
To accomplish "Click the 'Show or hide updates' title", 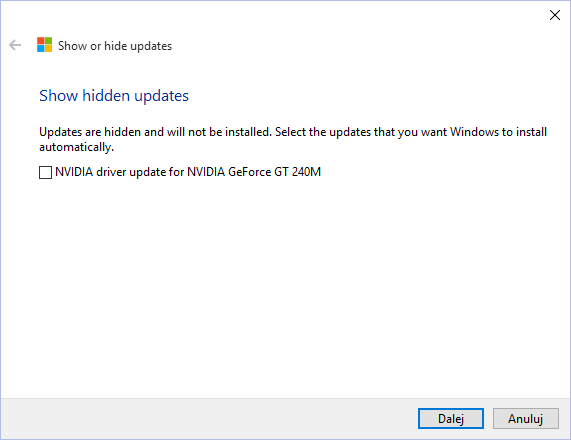I will (115, 46).
